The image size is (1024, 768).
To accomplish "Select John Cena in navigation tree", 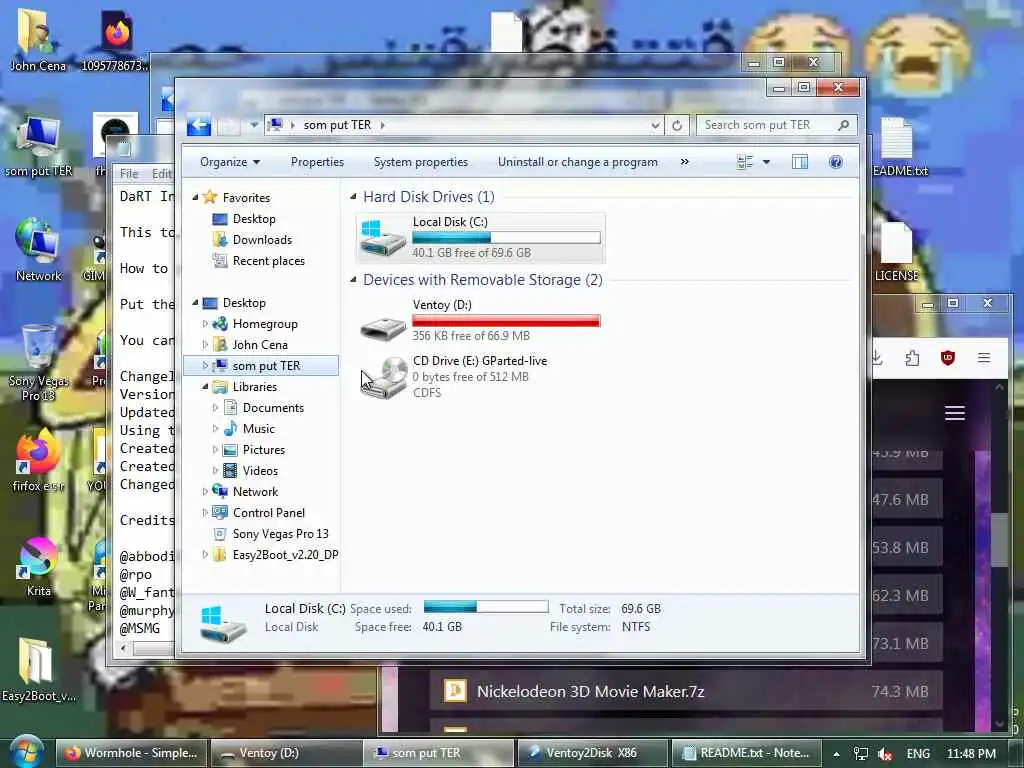I will pos(259,345).
